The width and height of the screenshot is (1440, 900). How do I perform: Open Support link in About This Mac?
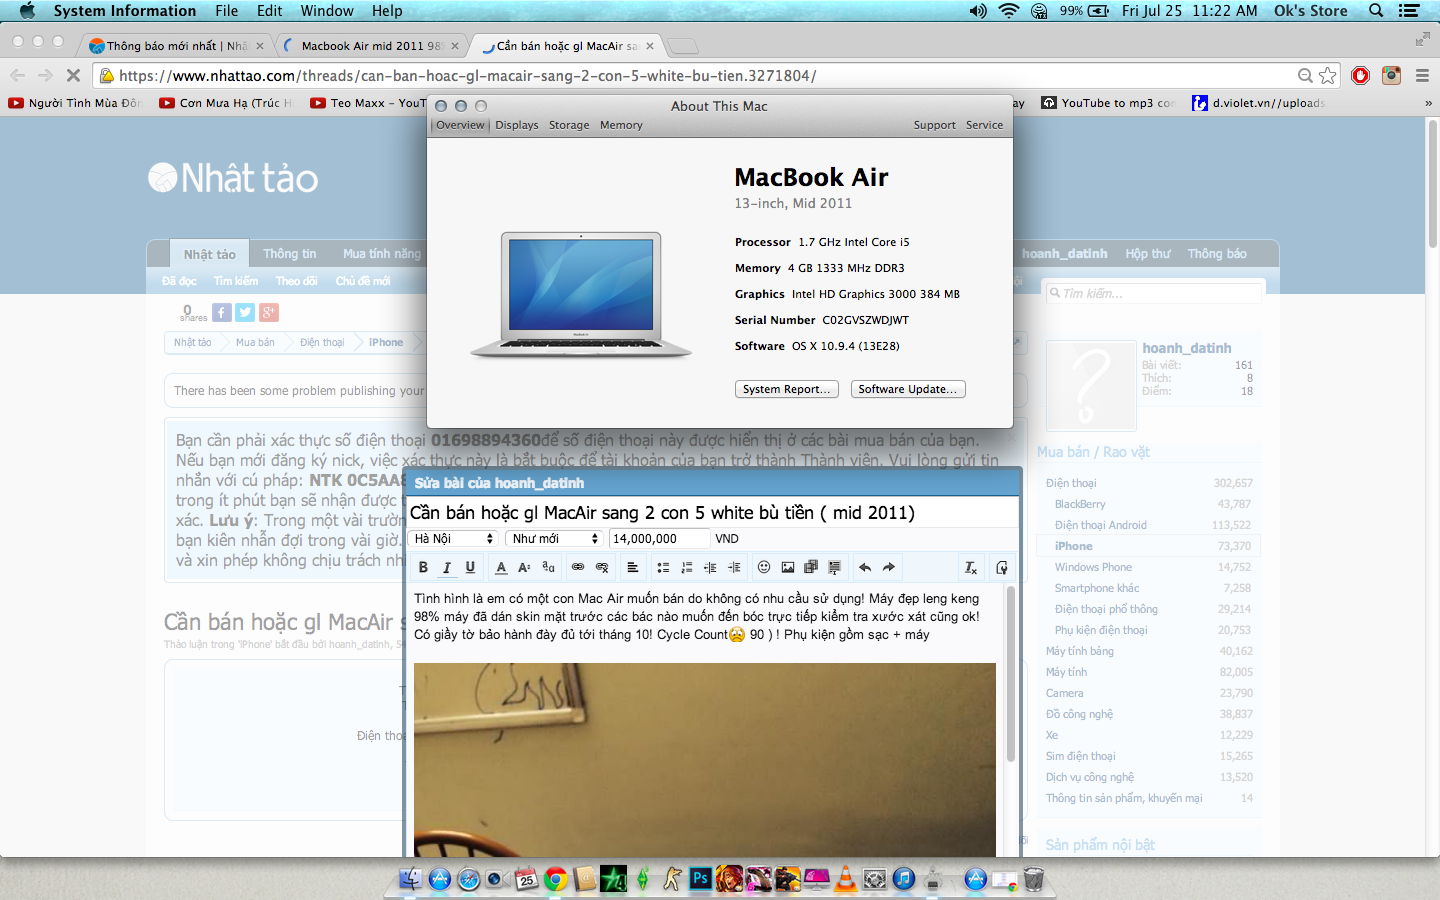point(934,125)
